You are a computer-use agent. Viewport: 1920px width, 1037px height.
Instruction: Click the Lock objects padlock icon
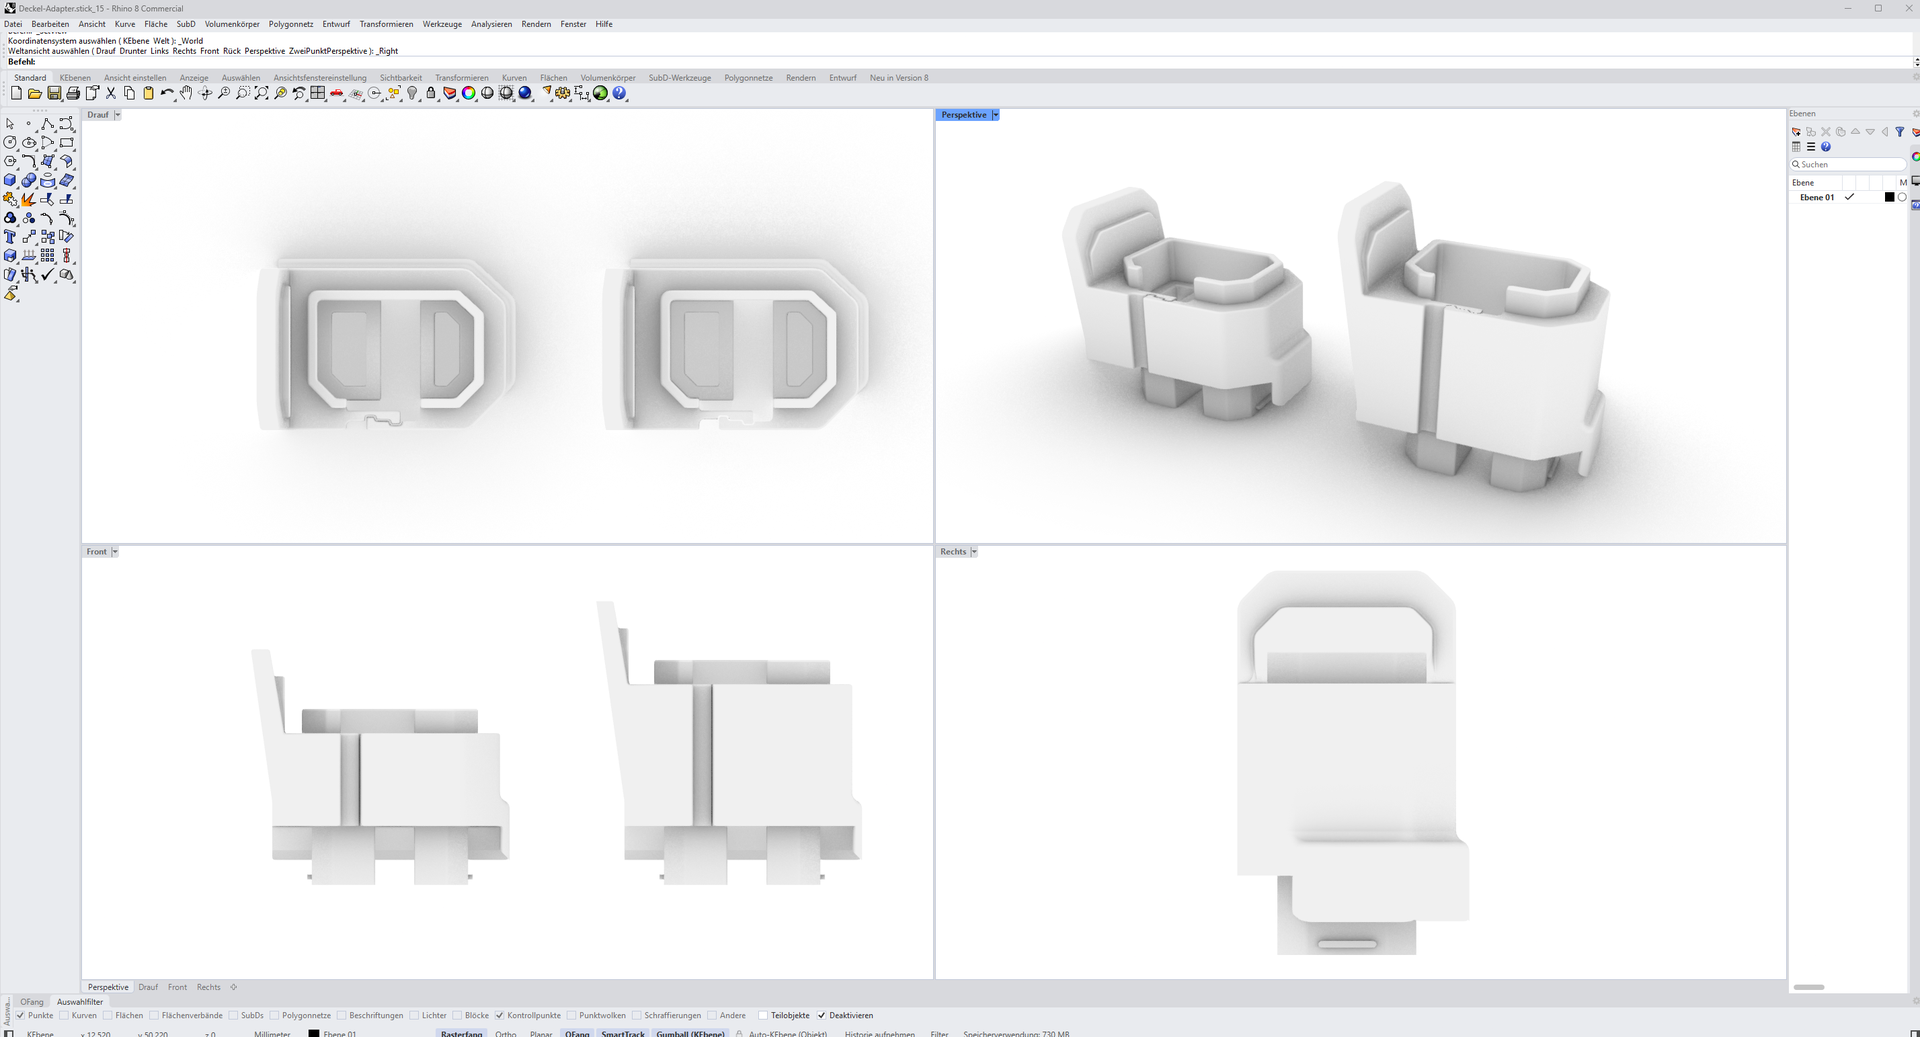tap(431, 93)
